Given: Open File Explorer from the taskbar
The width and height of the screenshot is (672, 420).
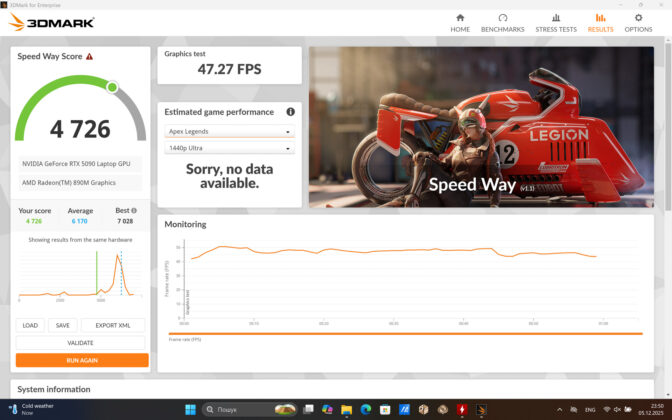Looking at the screenshot, I should pos(346,409).
